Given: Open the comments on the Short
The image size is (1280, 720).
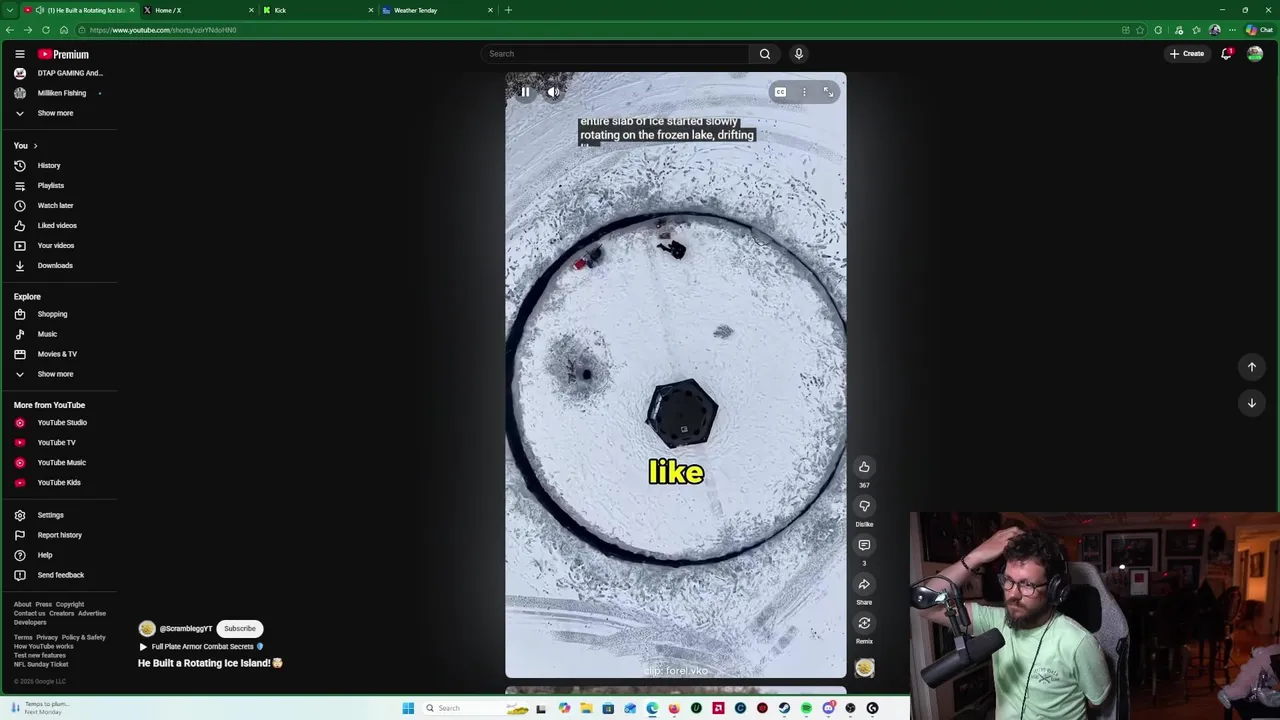Looking at the screenshot, I should 864,545.
